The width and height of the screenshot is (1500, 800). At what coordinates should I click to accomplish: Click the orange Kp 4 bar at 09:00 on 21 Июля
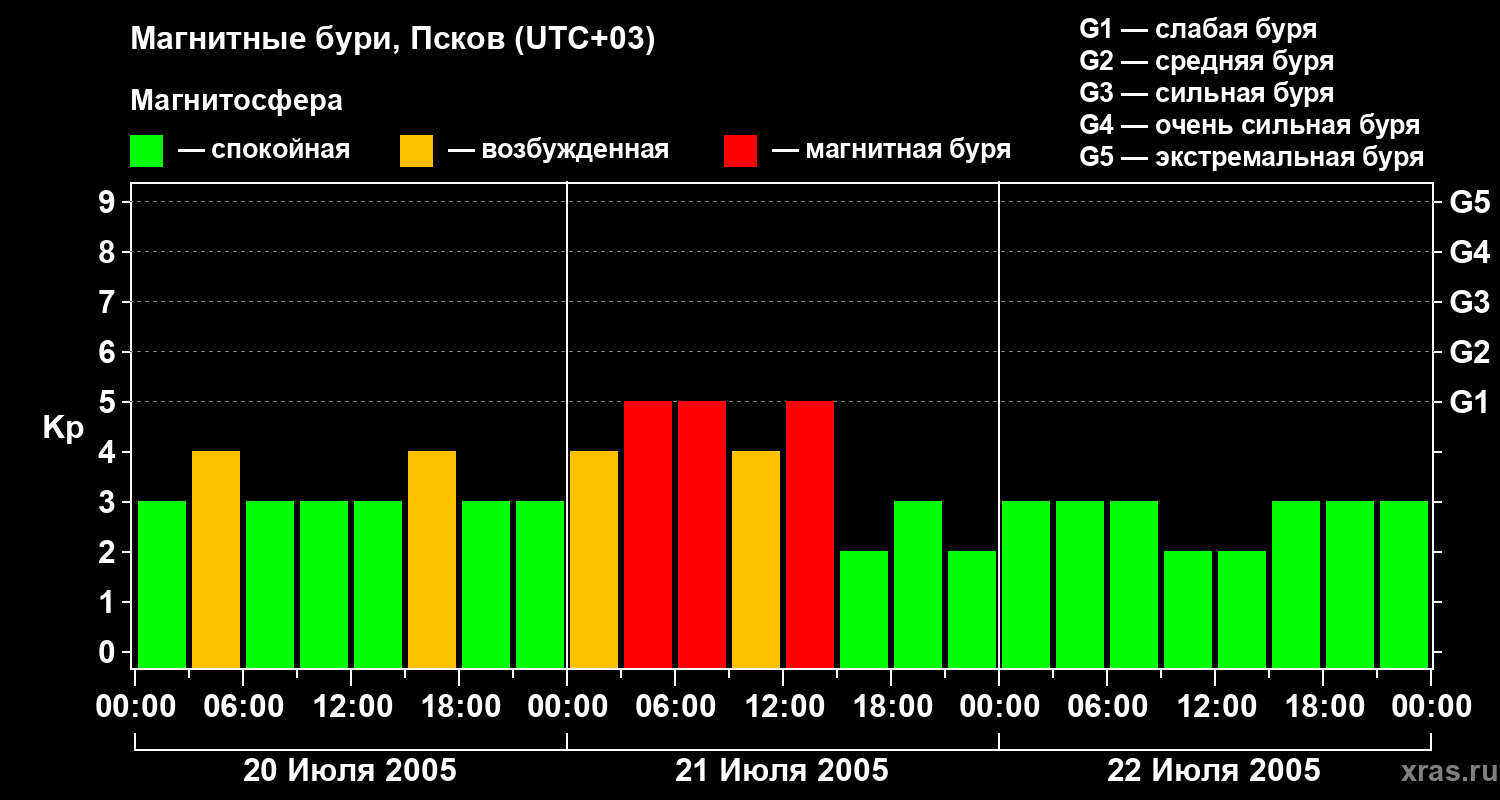(756, 559)
